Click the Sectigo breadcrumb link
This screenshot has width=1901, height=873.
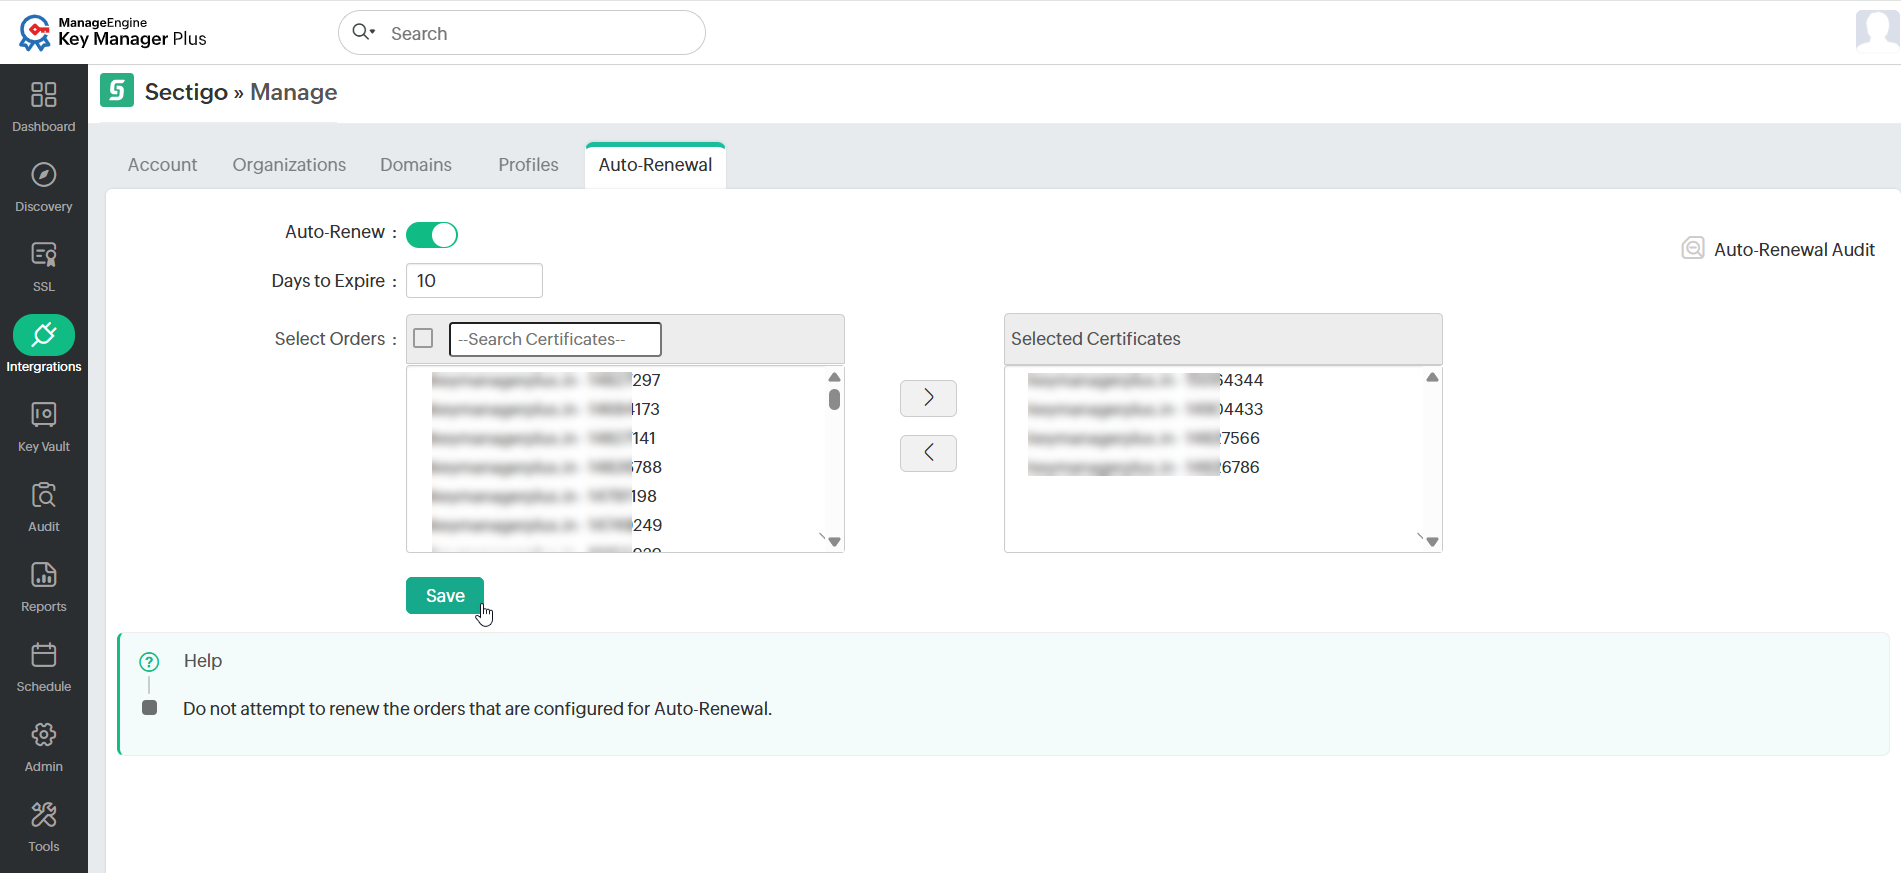[x=186, y=92]
